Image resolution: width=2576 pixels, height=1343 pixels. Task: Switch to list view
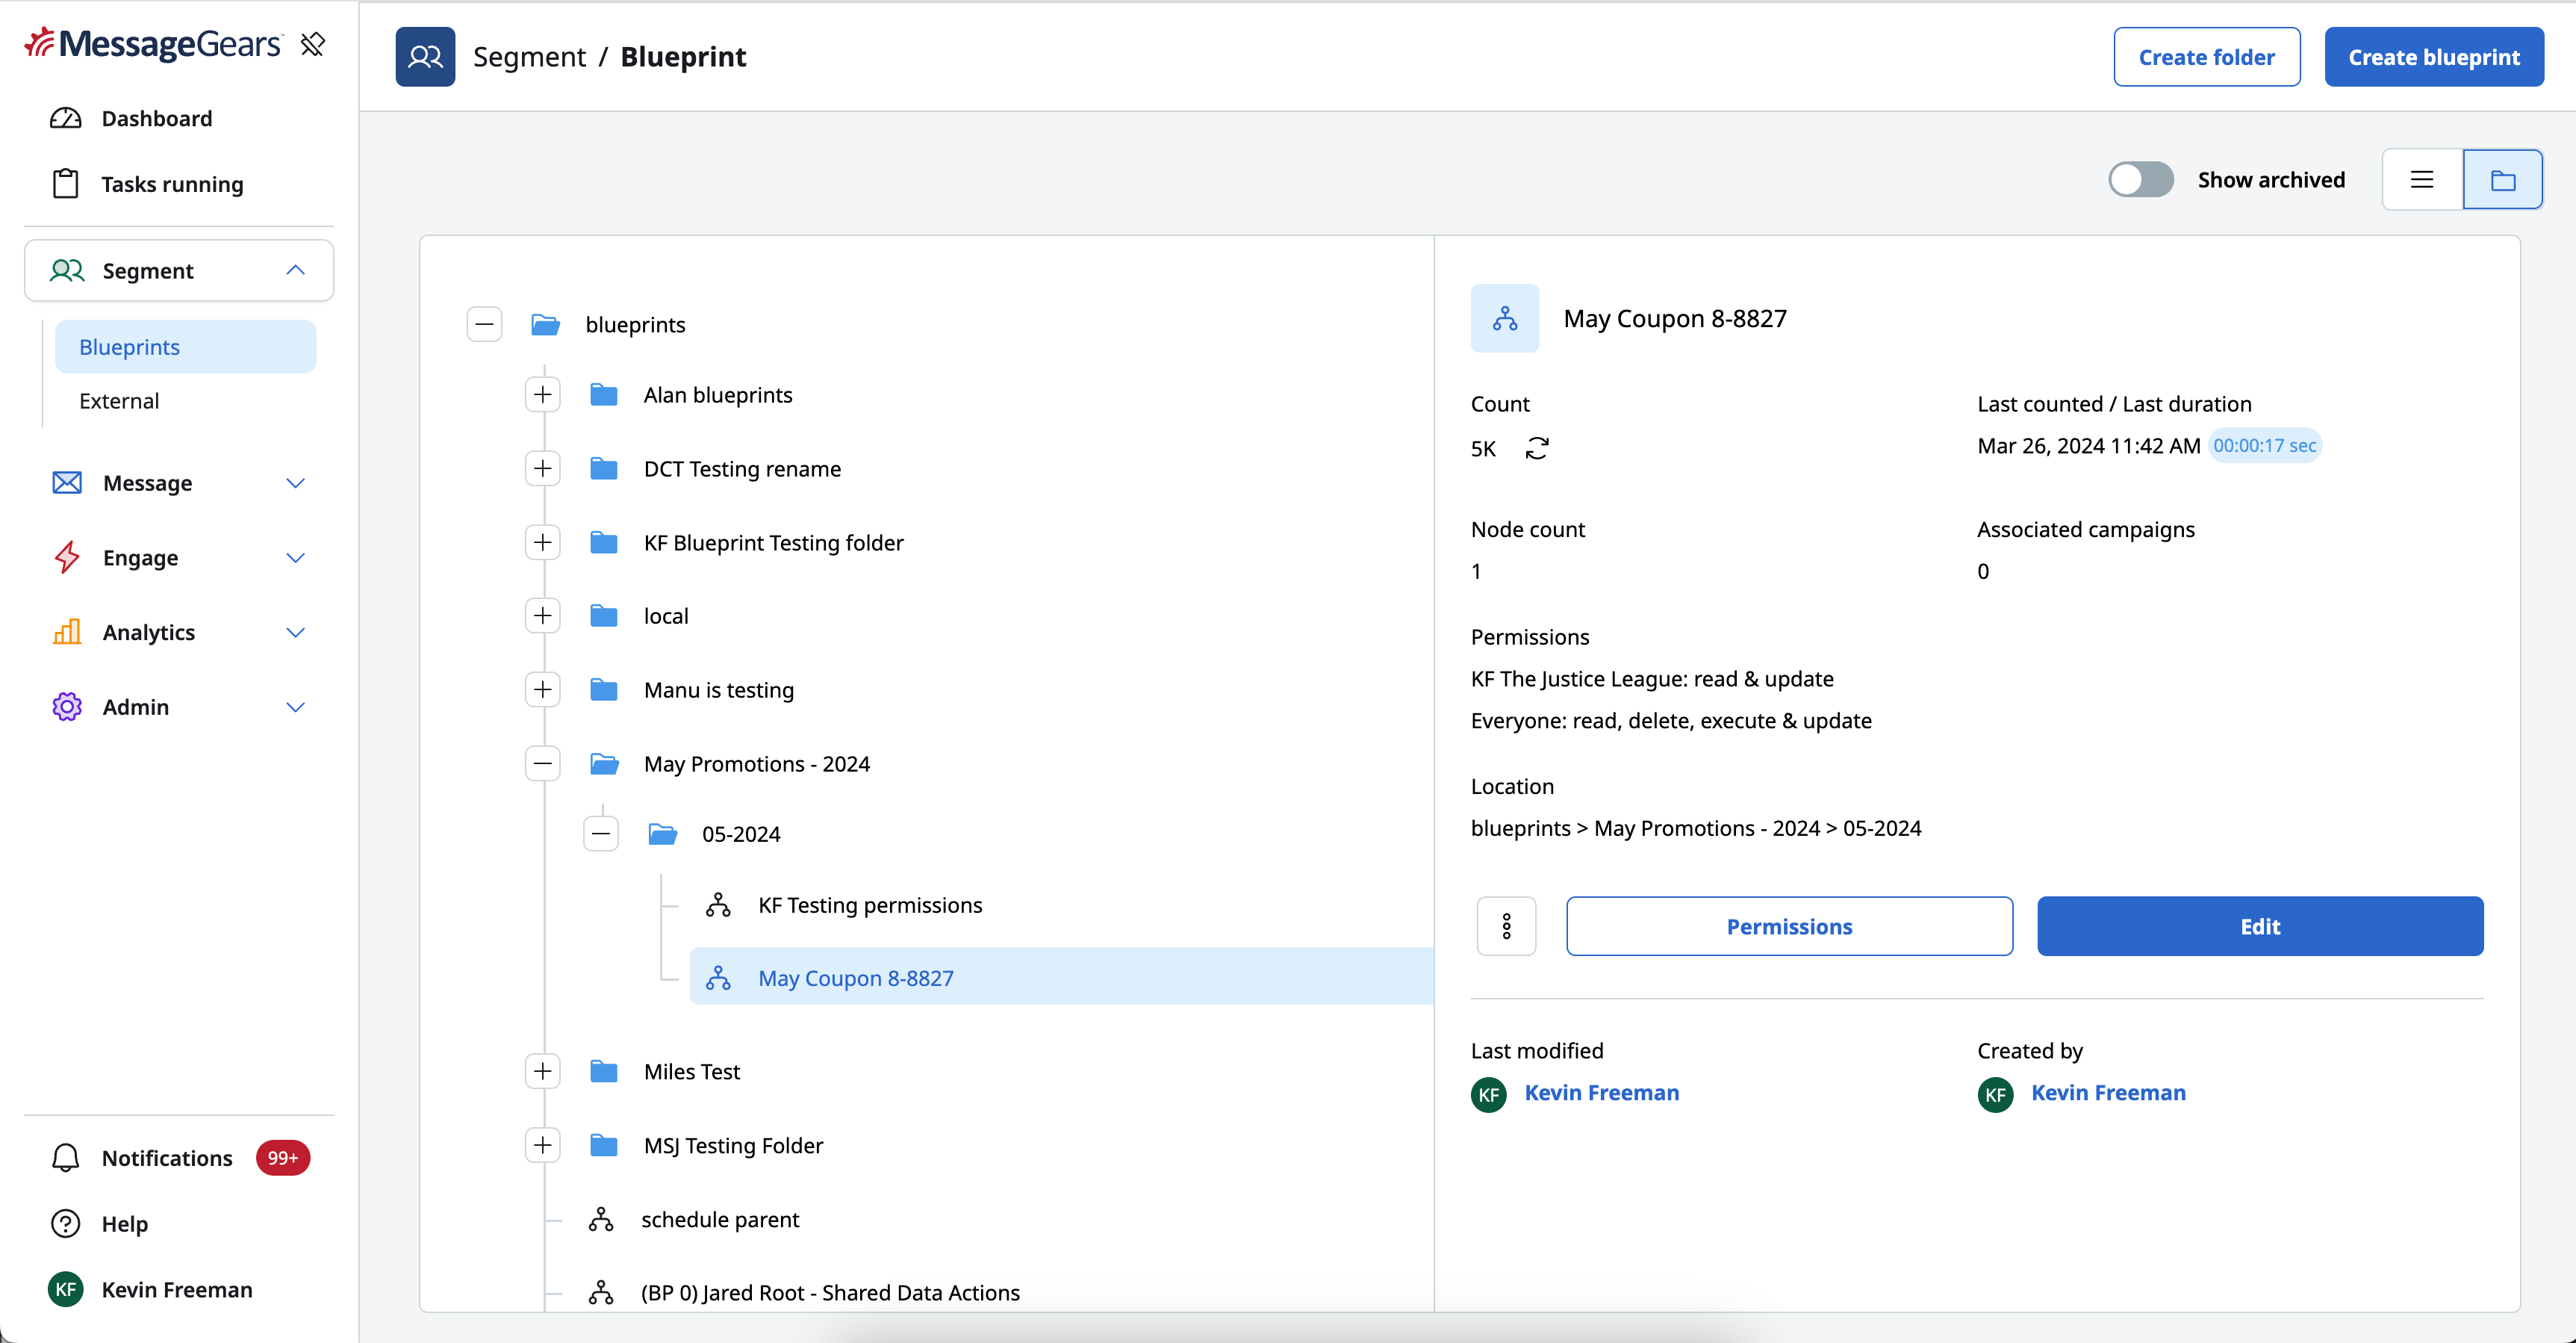click(x=2422, y=179)
